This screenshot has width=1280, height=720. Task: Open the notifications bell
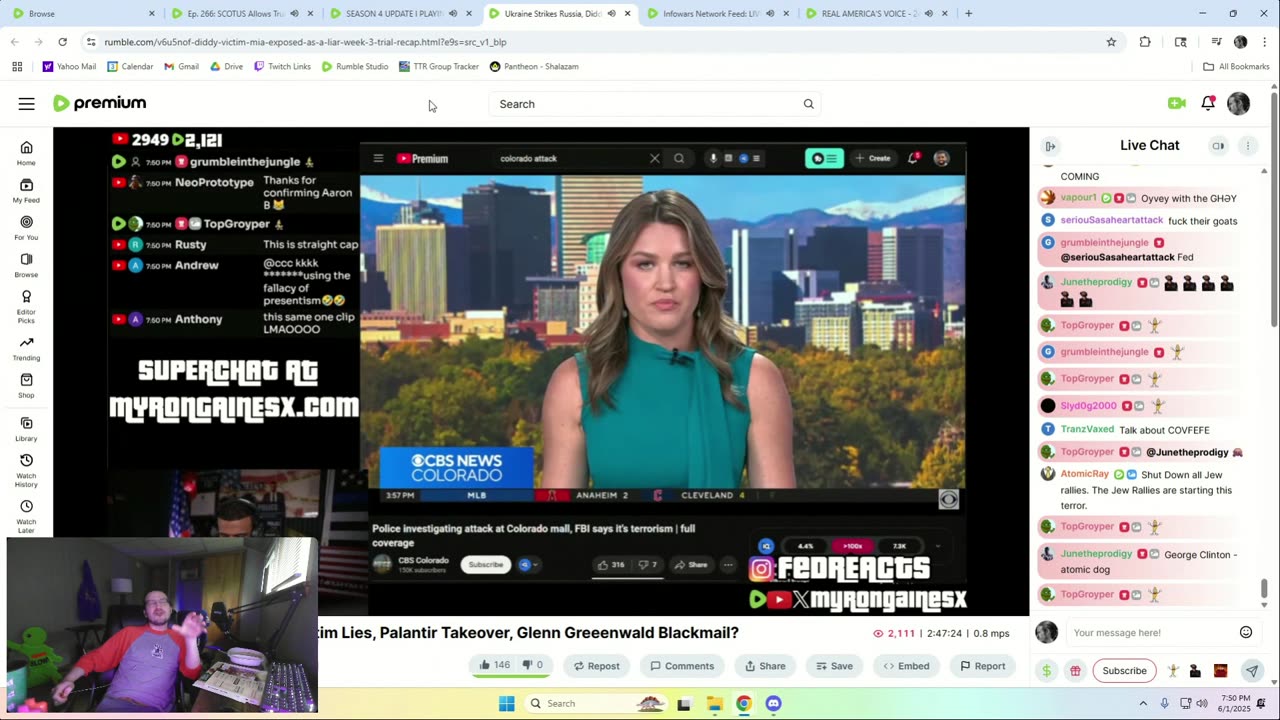(x=1208, y=103)
